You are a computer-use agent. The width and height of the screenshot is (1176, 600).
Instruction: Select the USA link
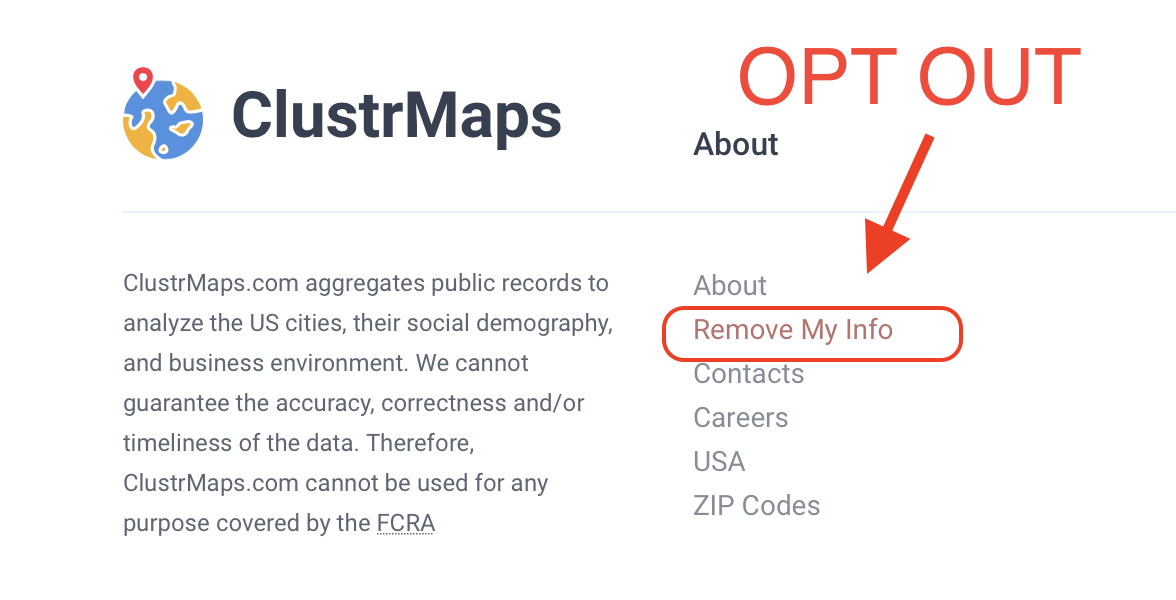click(x=719, y=462)
